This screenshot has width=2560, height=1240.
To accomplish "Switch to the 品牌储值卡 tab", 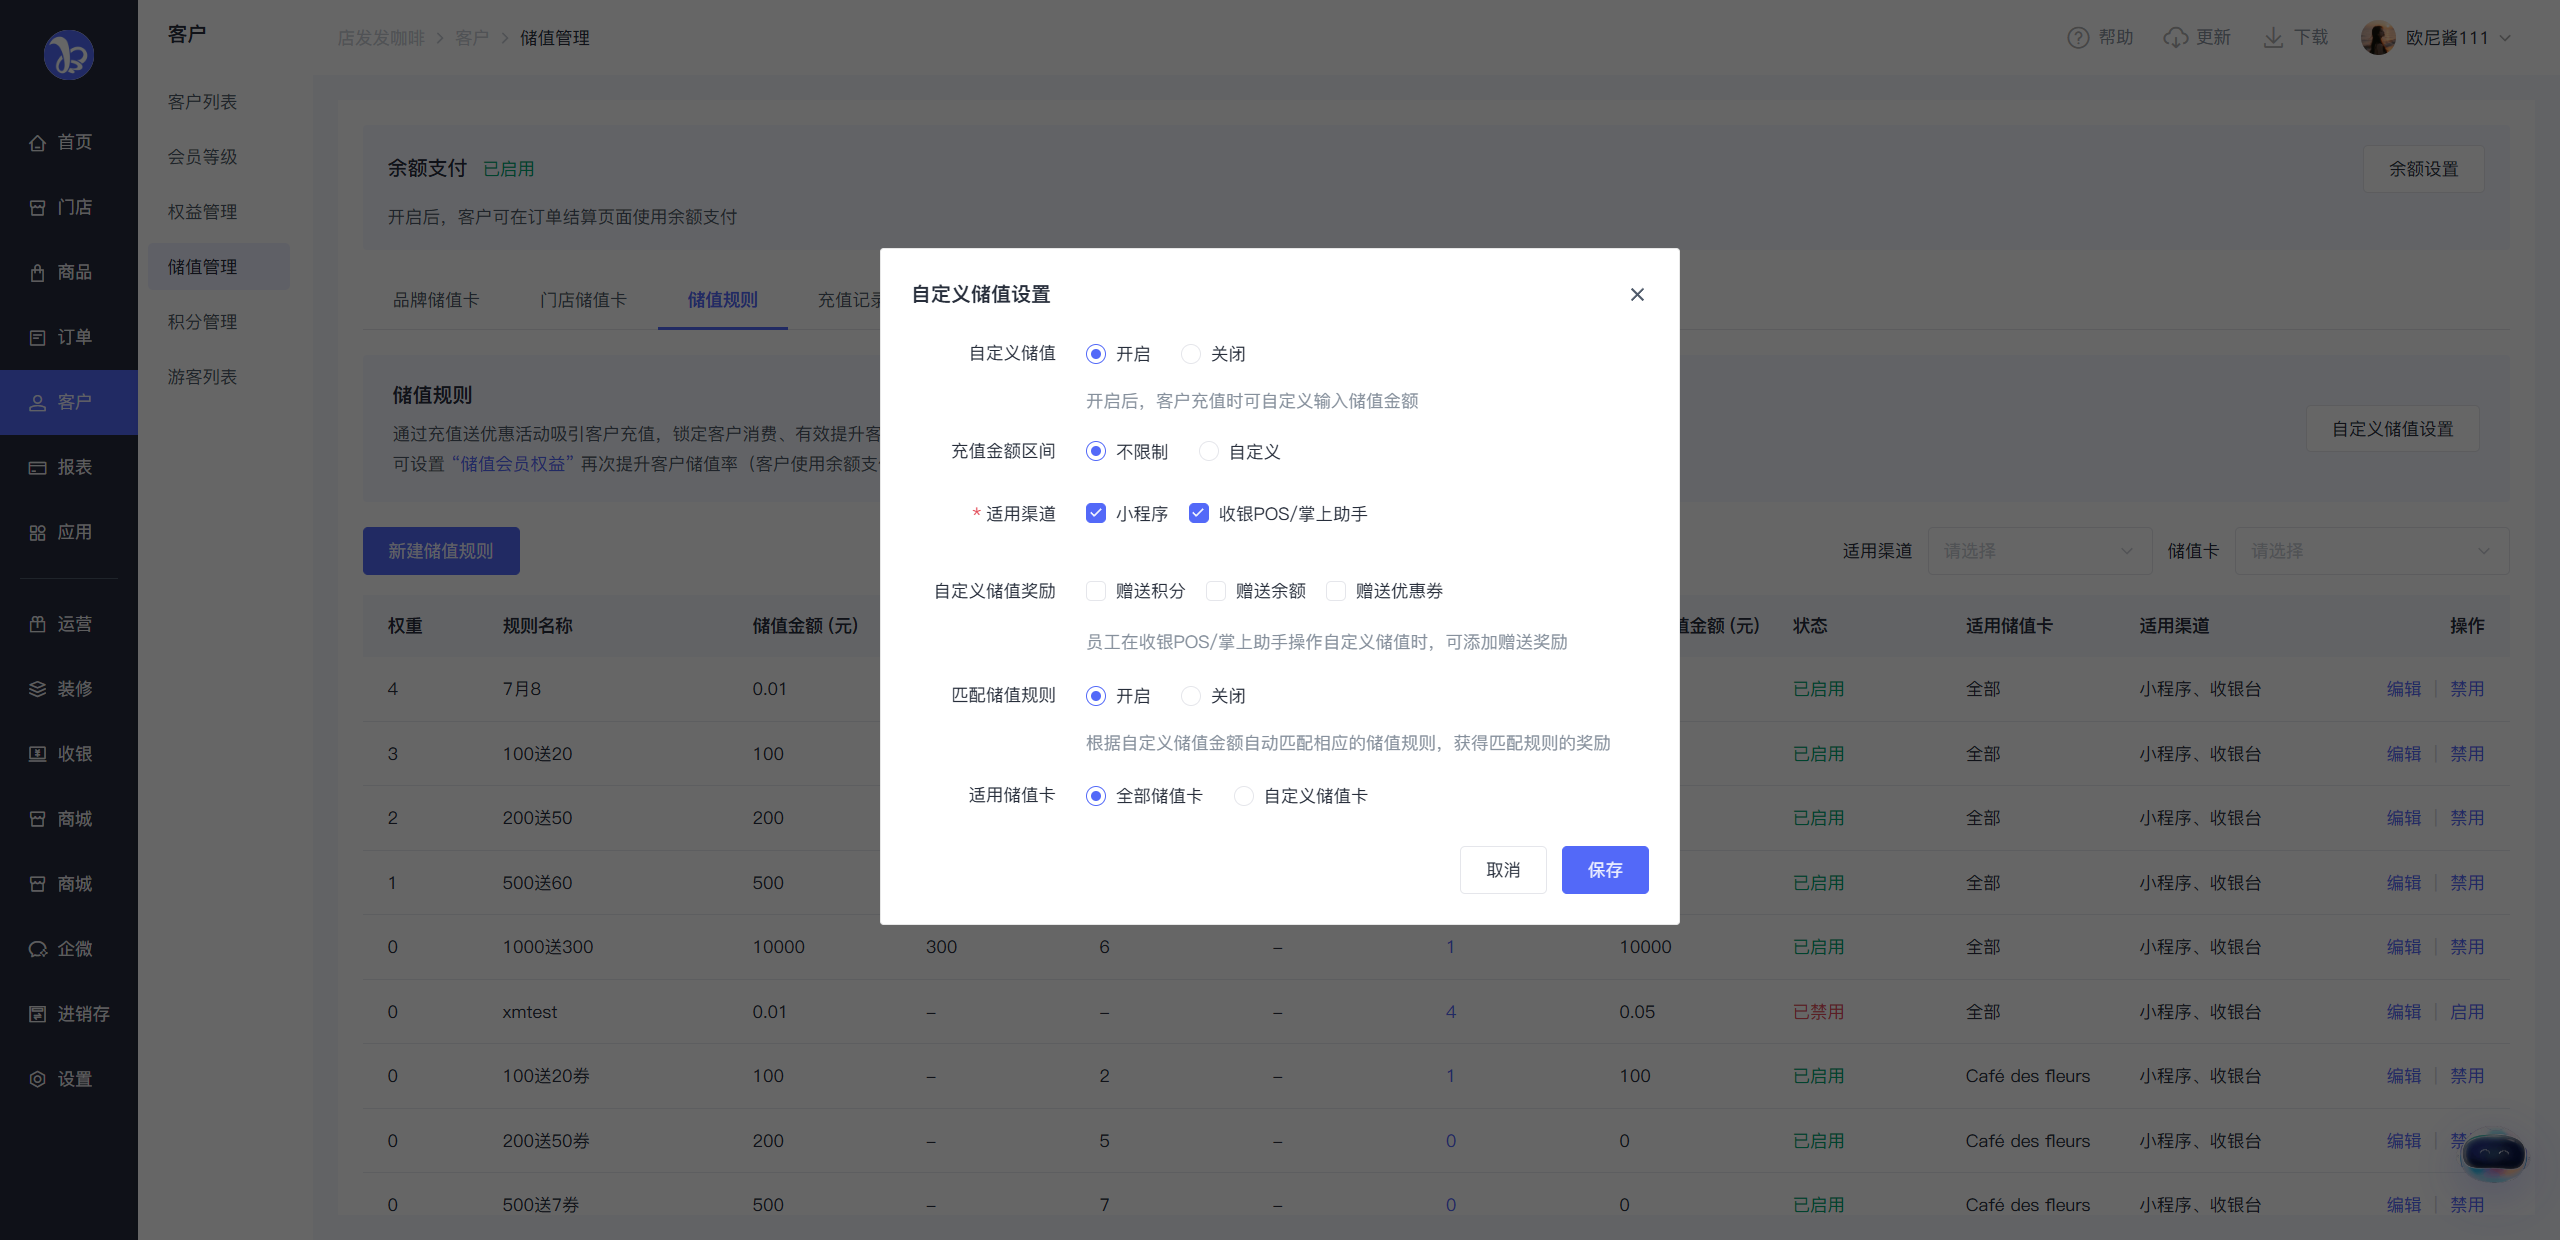I will point(435,300).
